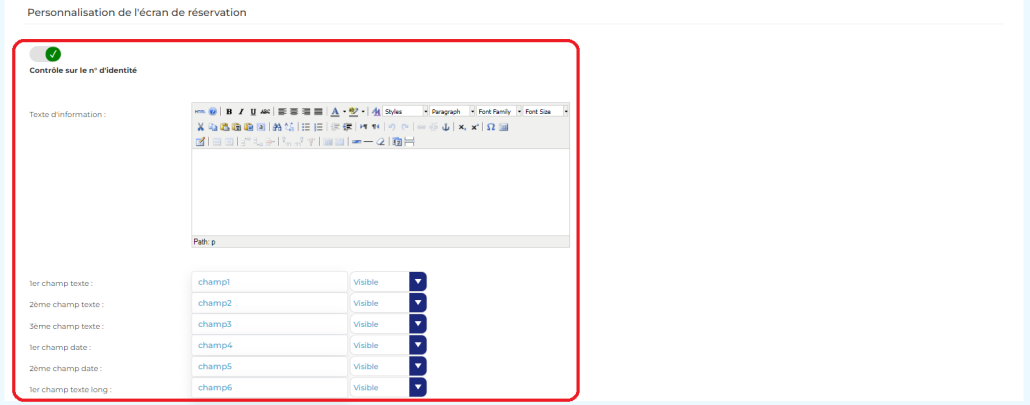Disable the Contrôle sur le n° d'identité switch

point(46,54)
